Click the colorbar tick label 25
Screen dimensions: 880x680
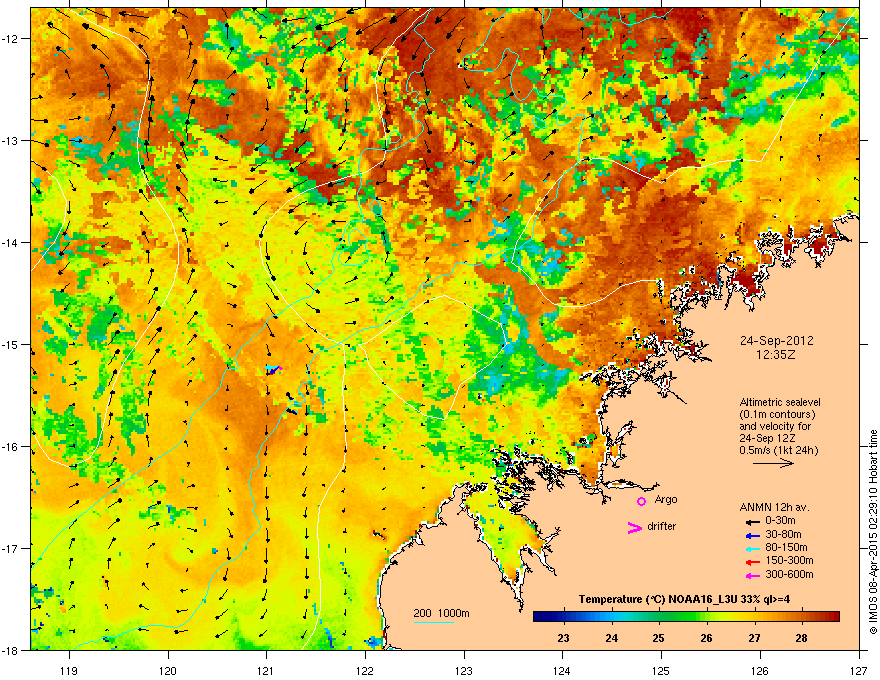click(658, 638)
